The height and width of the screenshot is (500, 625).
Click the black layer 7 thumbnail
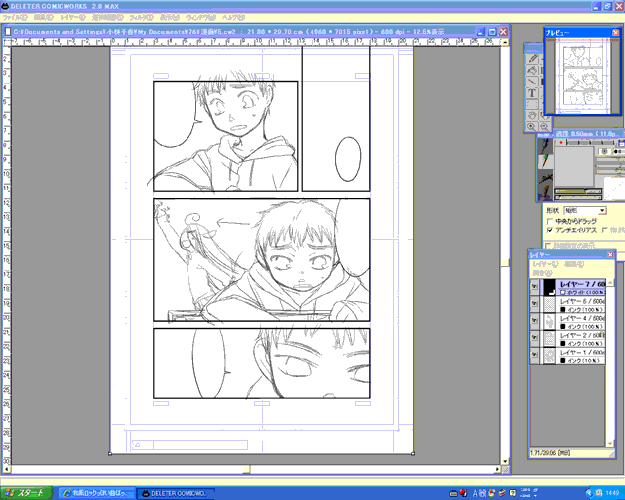550,287
